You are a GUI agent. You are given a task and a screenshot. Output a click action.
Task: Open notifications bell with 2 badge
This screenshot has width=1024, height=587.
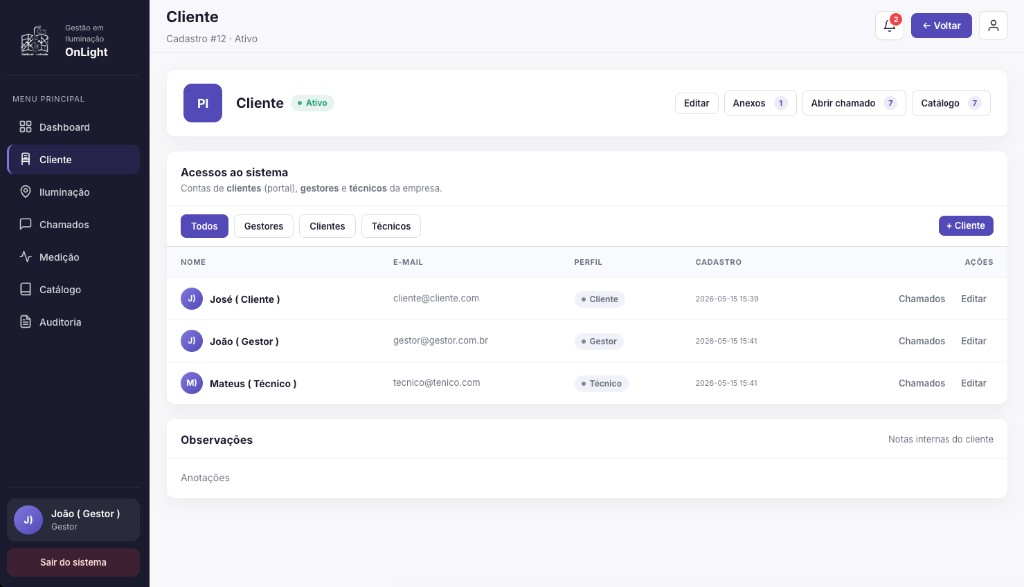click(889, 25)
